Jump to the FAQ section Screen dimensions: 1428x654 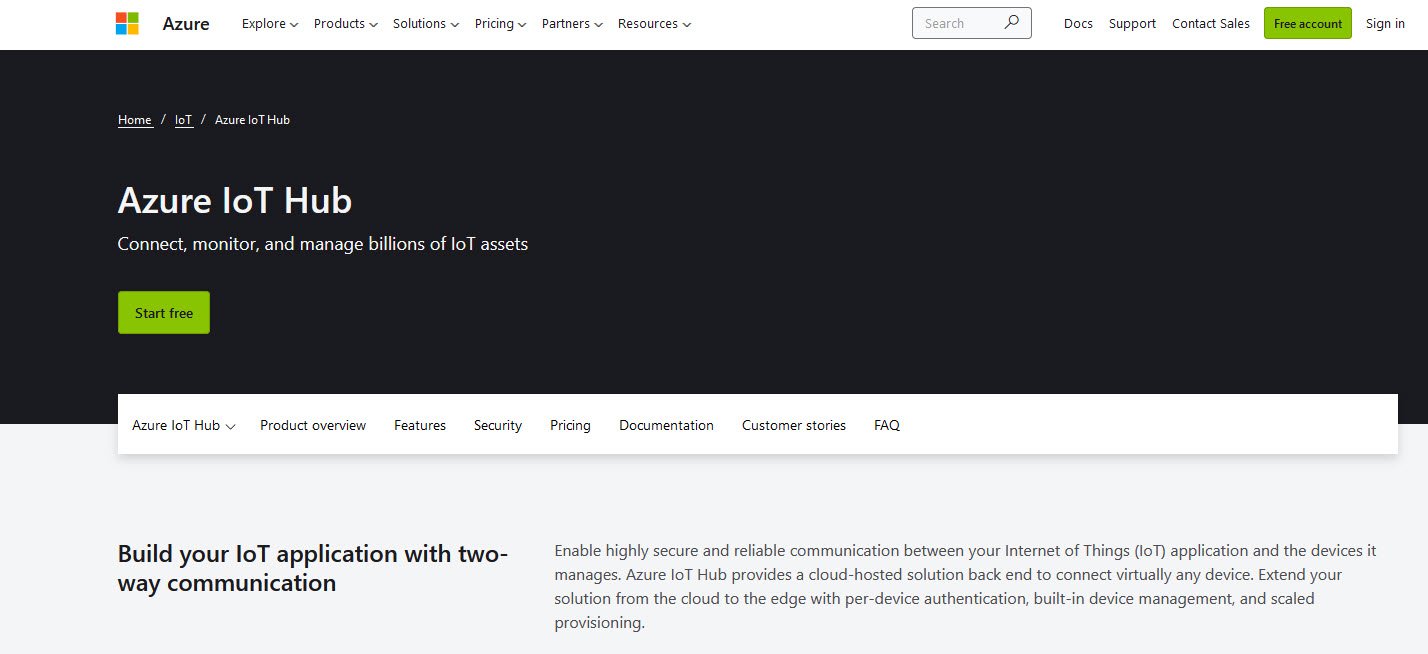(x=887, y=425)
